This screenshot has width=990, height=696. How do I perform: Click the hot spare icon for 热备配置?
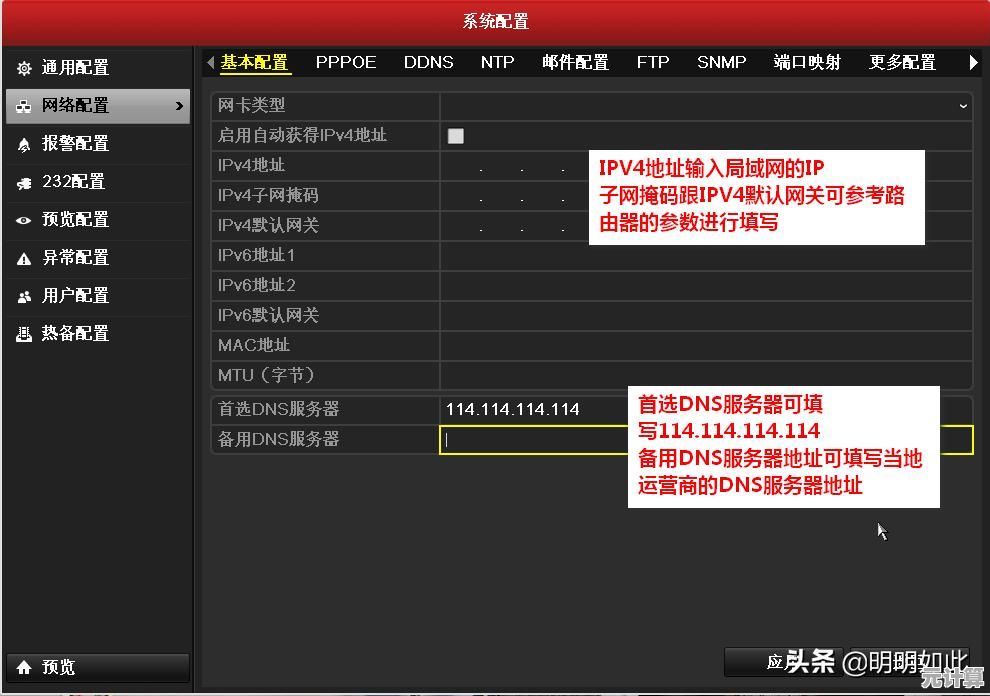point(24,334)
